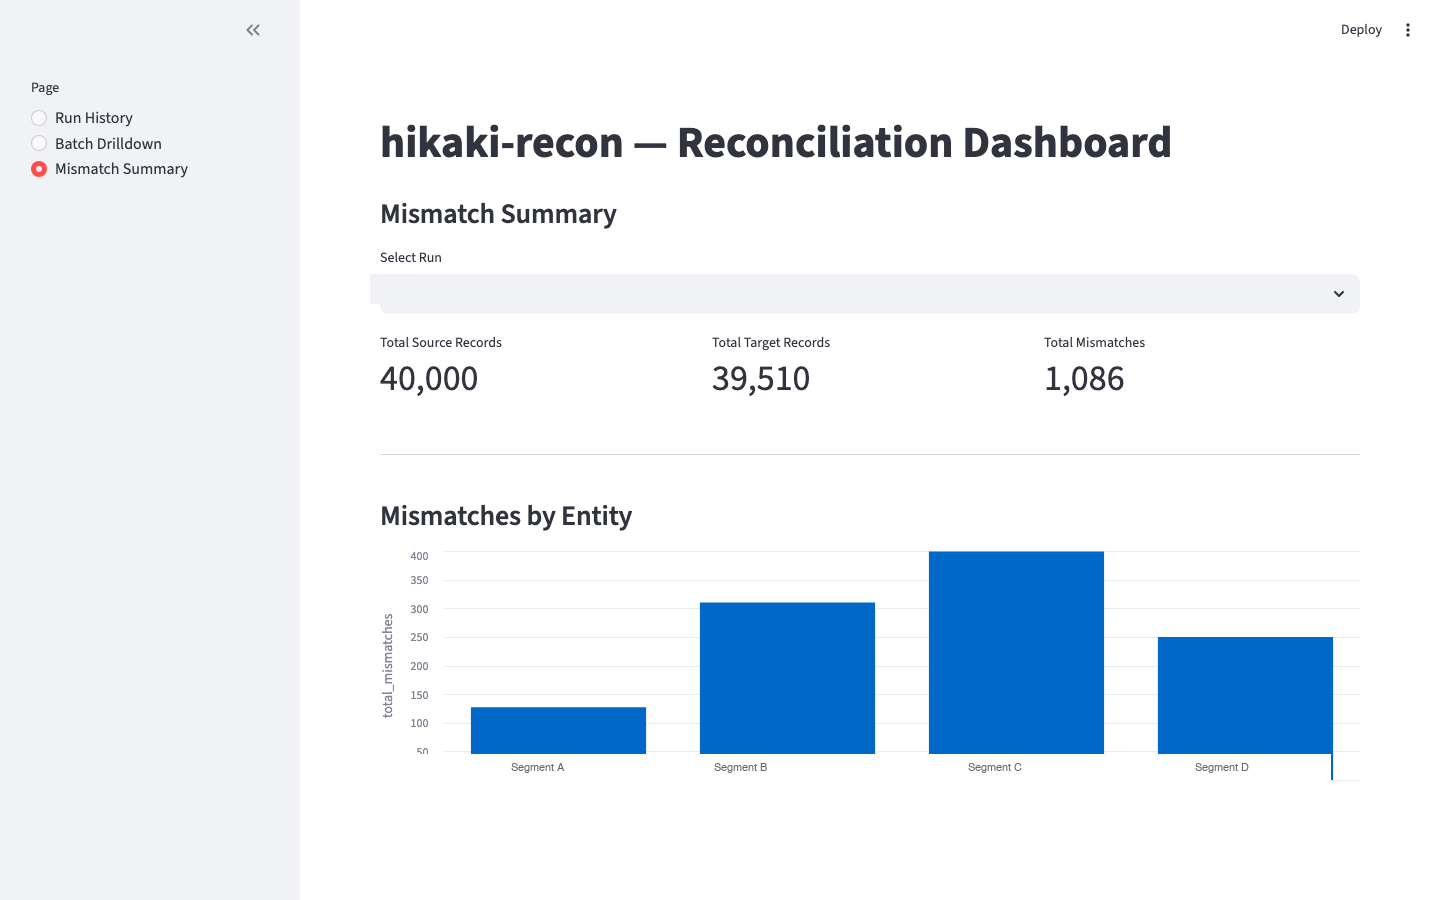Click the Segment B bar in chart
Viewport: 1440px width, 900px height.
coord(787,678)
